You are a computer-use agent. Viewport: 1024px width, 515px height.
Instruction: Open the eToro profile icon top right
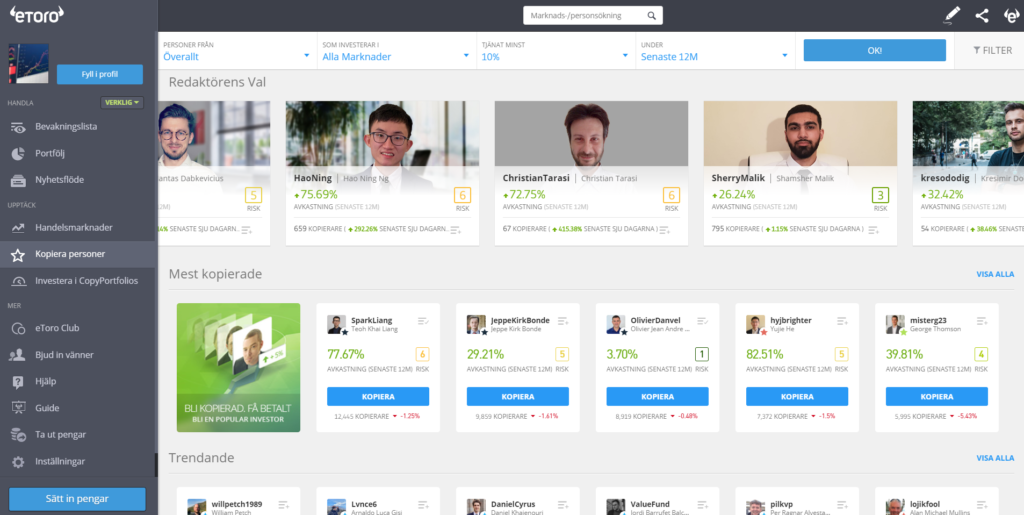[x=1010, y=16]
